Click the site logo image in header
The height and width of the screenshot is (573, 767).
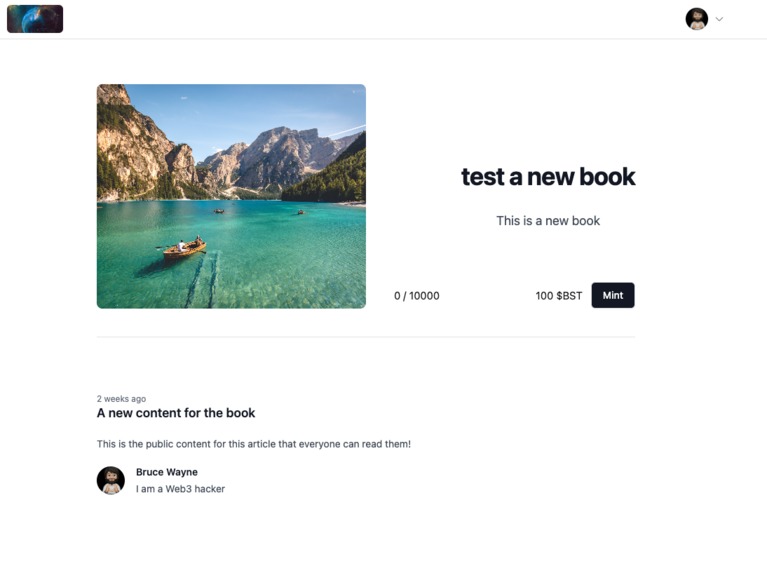(x=35, y=19)
